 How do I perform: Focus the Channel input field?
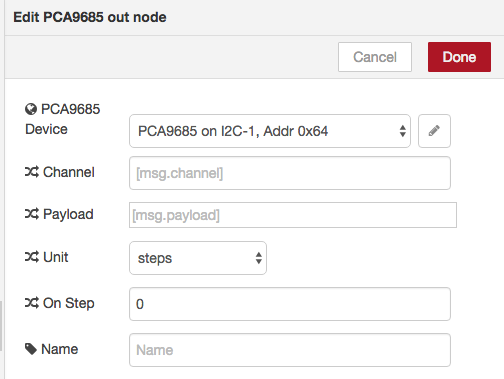click(x=290, y=173)
